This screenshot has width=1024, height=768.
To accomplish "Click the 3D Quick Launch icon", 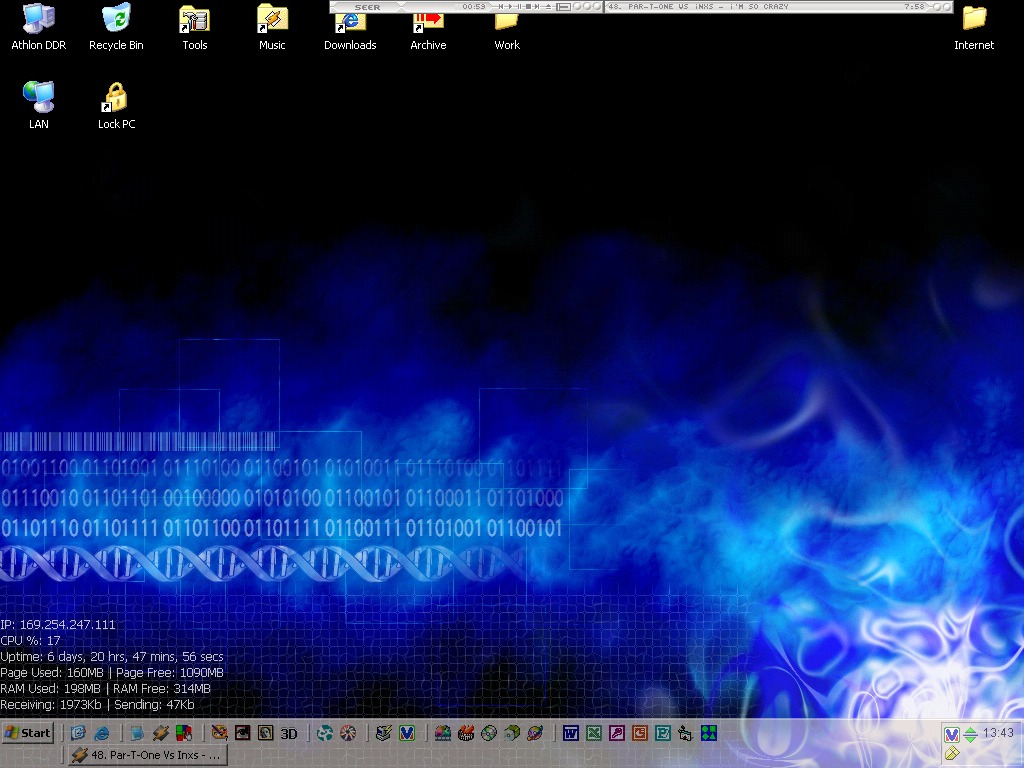I will click(289, 733).
